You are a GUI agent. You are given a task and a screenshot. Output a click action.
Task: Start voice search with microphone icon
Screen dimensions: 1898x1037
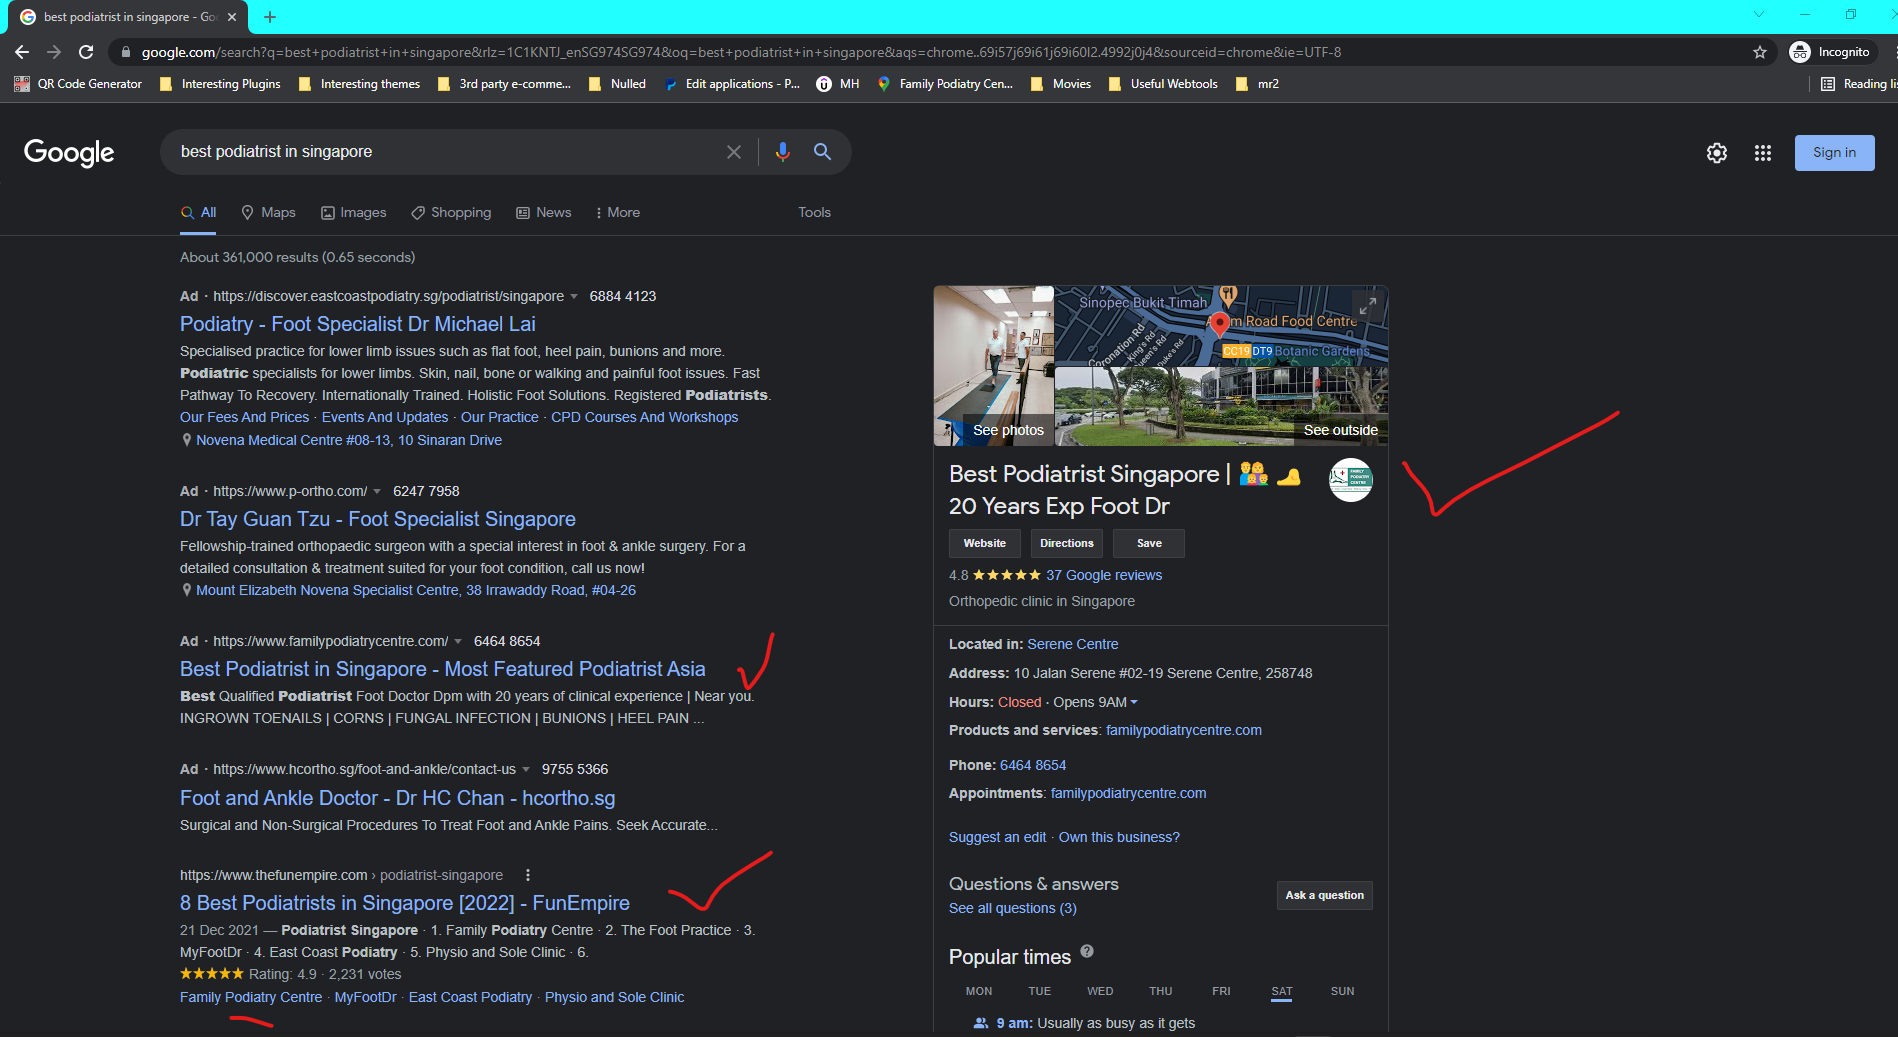(782, 152)
